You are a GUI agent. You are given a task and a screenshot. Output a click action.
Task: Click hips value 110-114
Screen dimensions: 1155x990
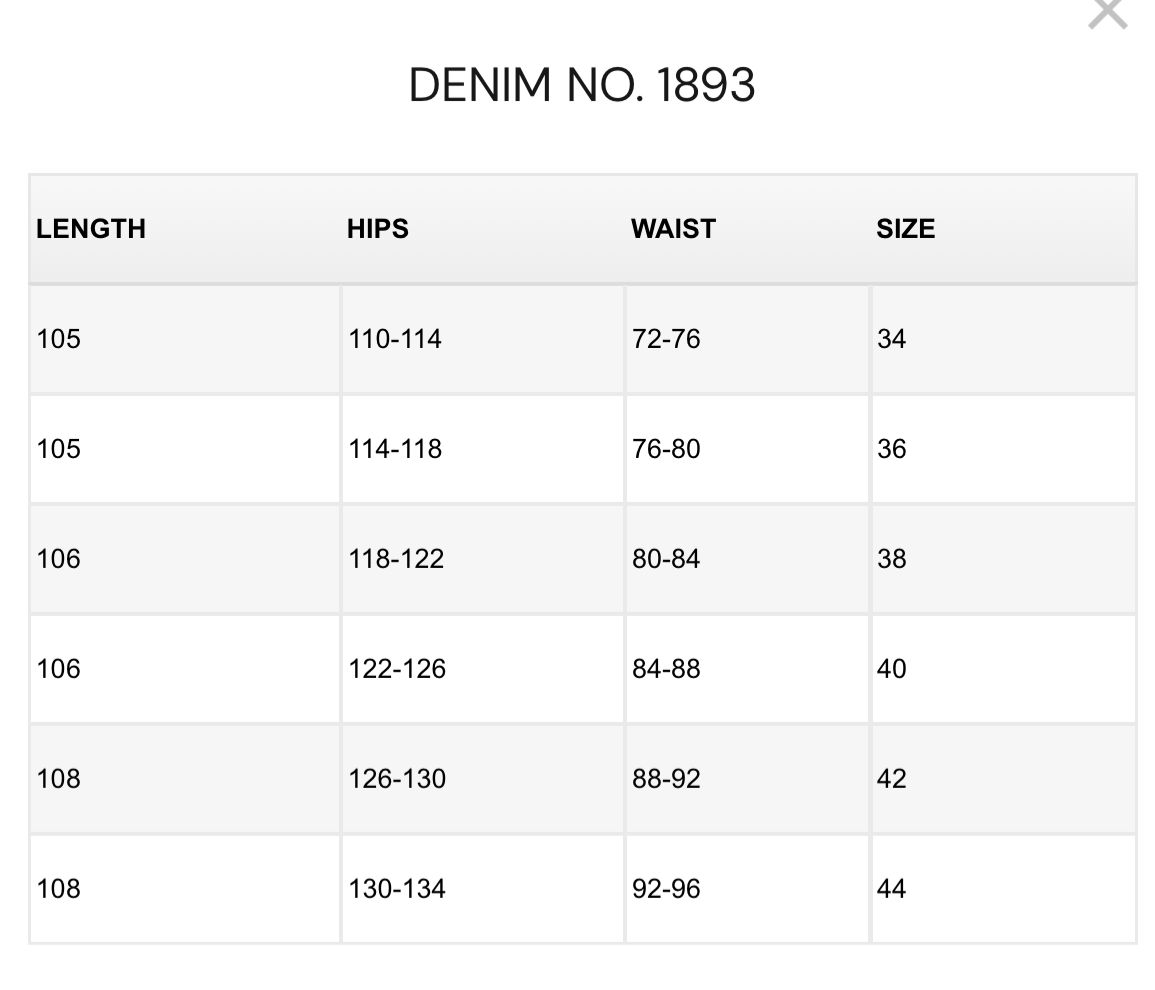tap(395, 339)
